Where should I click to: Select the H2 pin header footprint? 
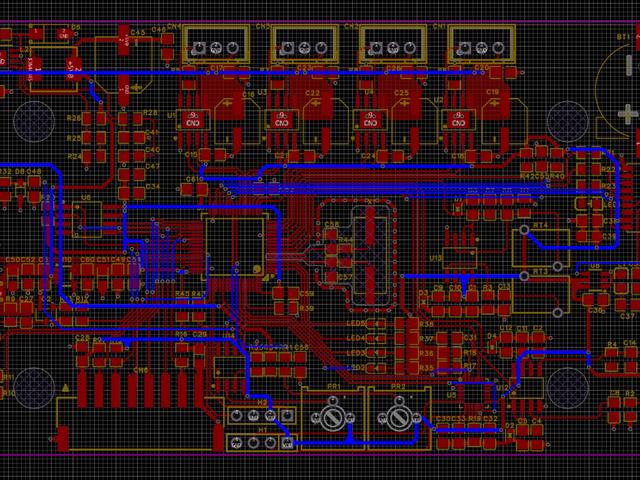262,416
